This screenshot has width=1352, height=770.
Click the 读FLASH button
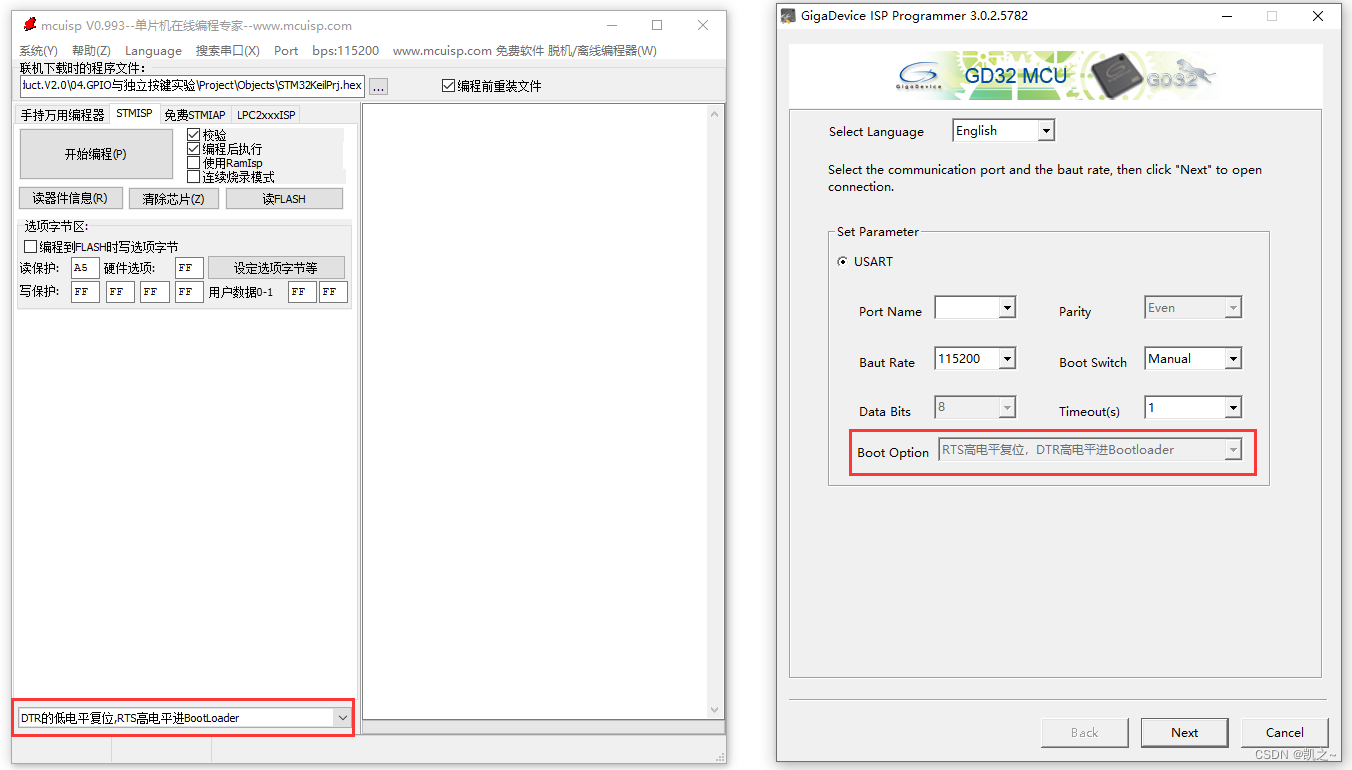284,198
